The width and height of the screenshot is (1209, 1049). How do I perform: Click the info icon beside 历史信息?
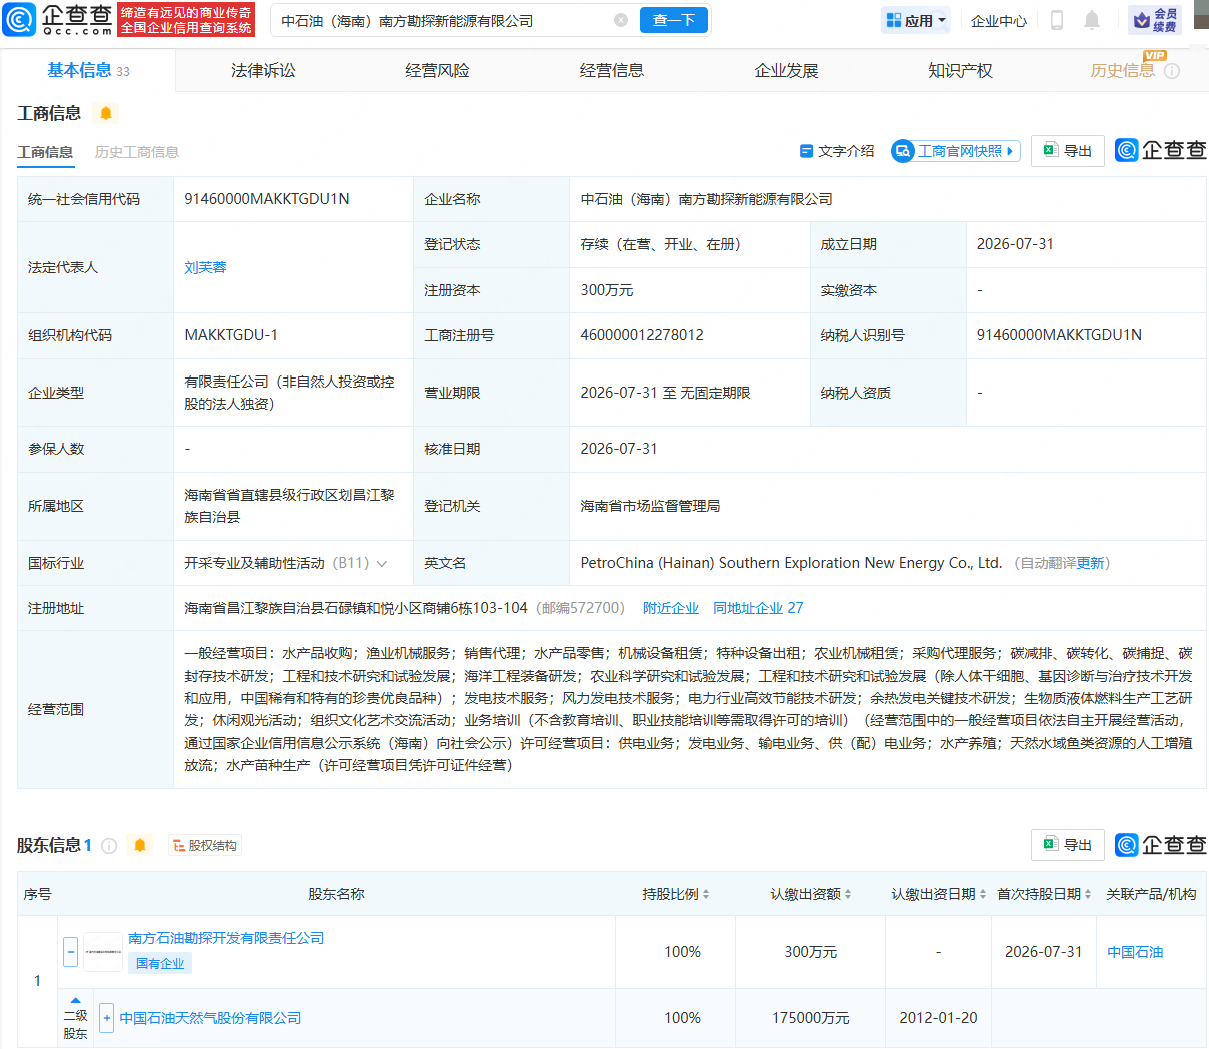pyautogui.click(x=1172, y=71)
